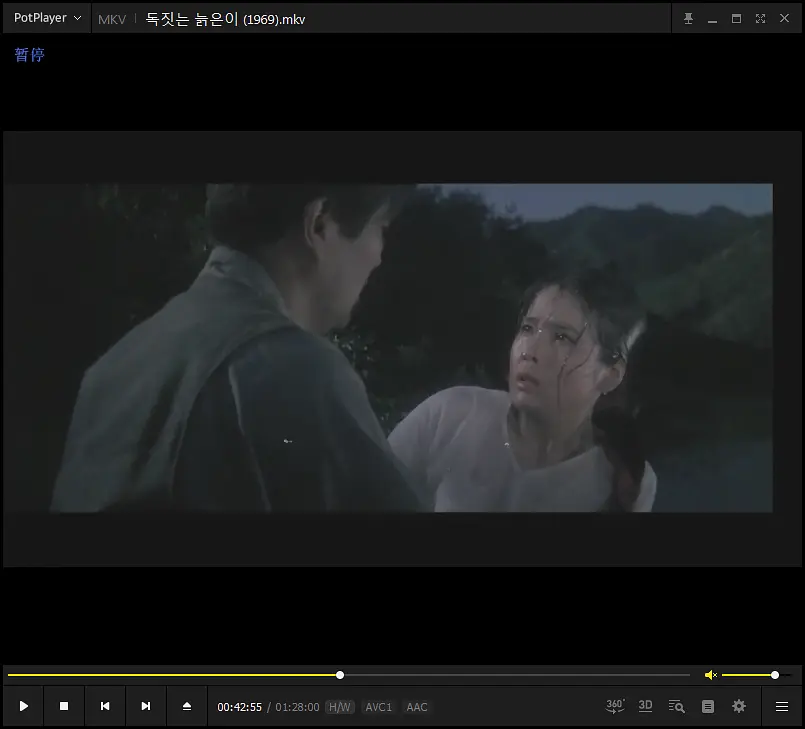Minimize the PotPlayer window
Screen dimensions: 805x729
click(x=712, y=20)
